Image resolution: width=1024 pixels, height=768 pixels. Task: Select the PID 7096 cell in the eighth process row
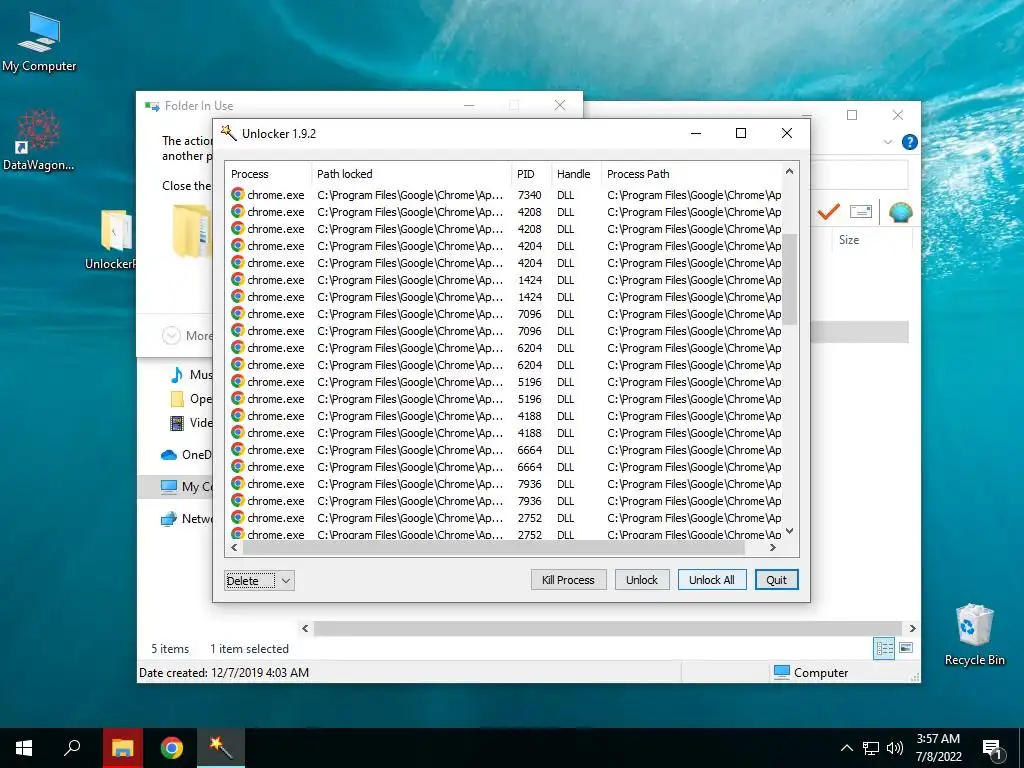click(530, 313)
